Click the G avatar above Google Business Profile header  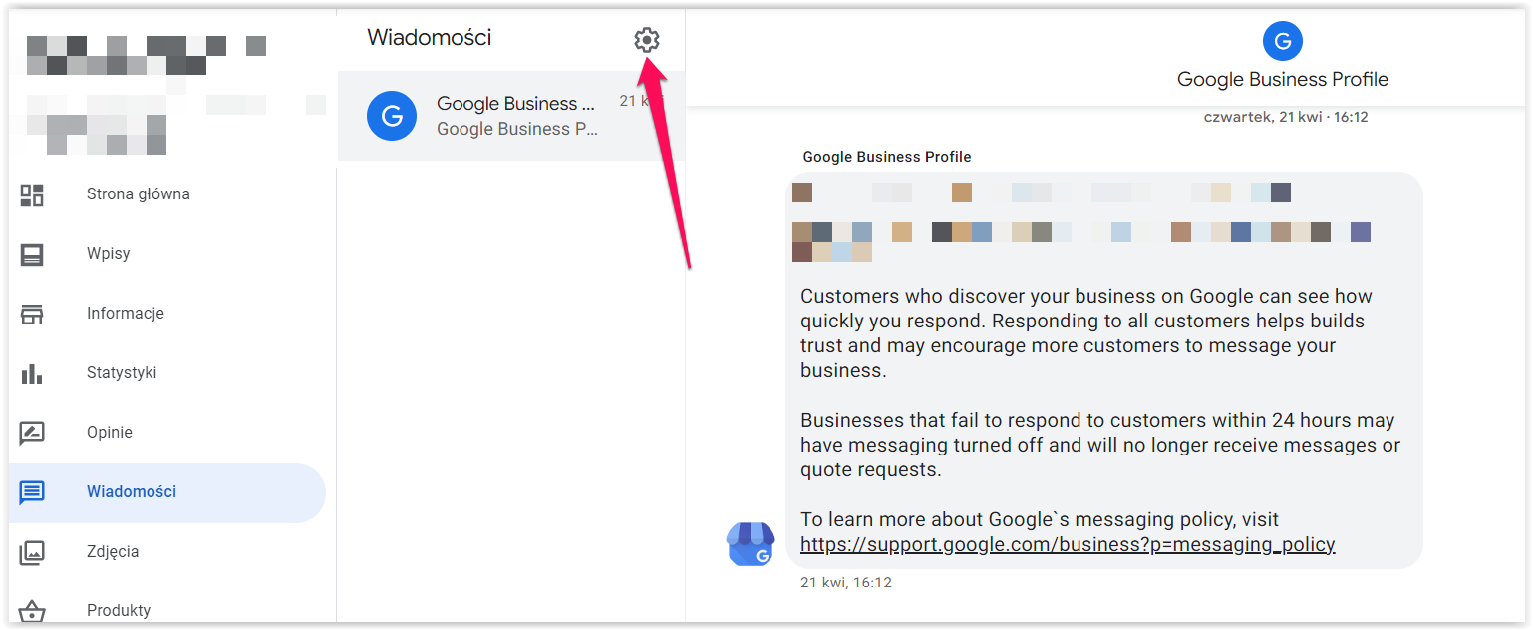pos(1283,41)
